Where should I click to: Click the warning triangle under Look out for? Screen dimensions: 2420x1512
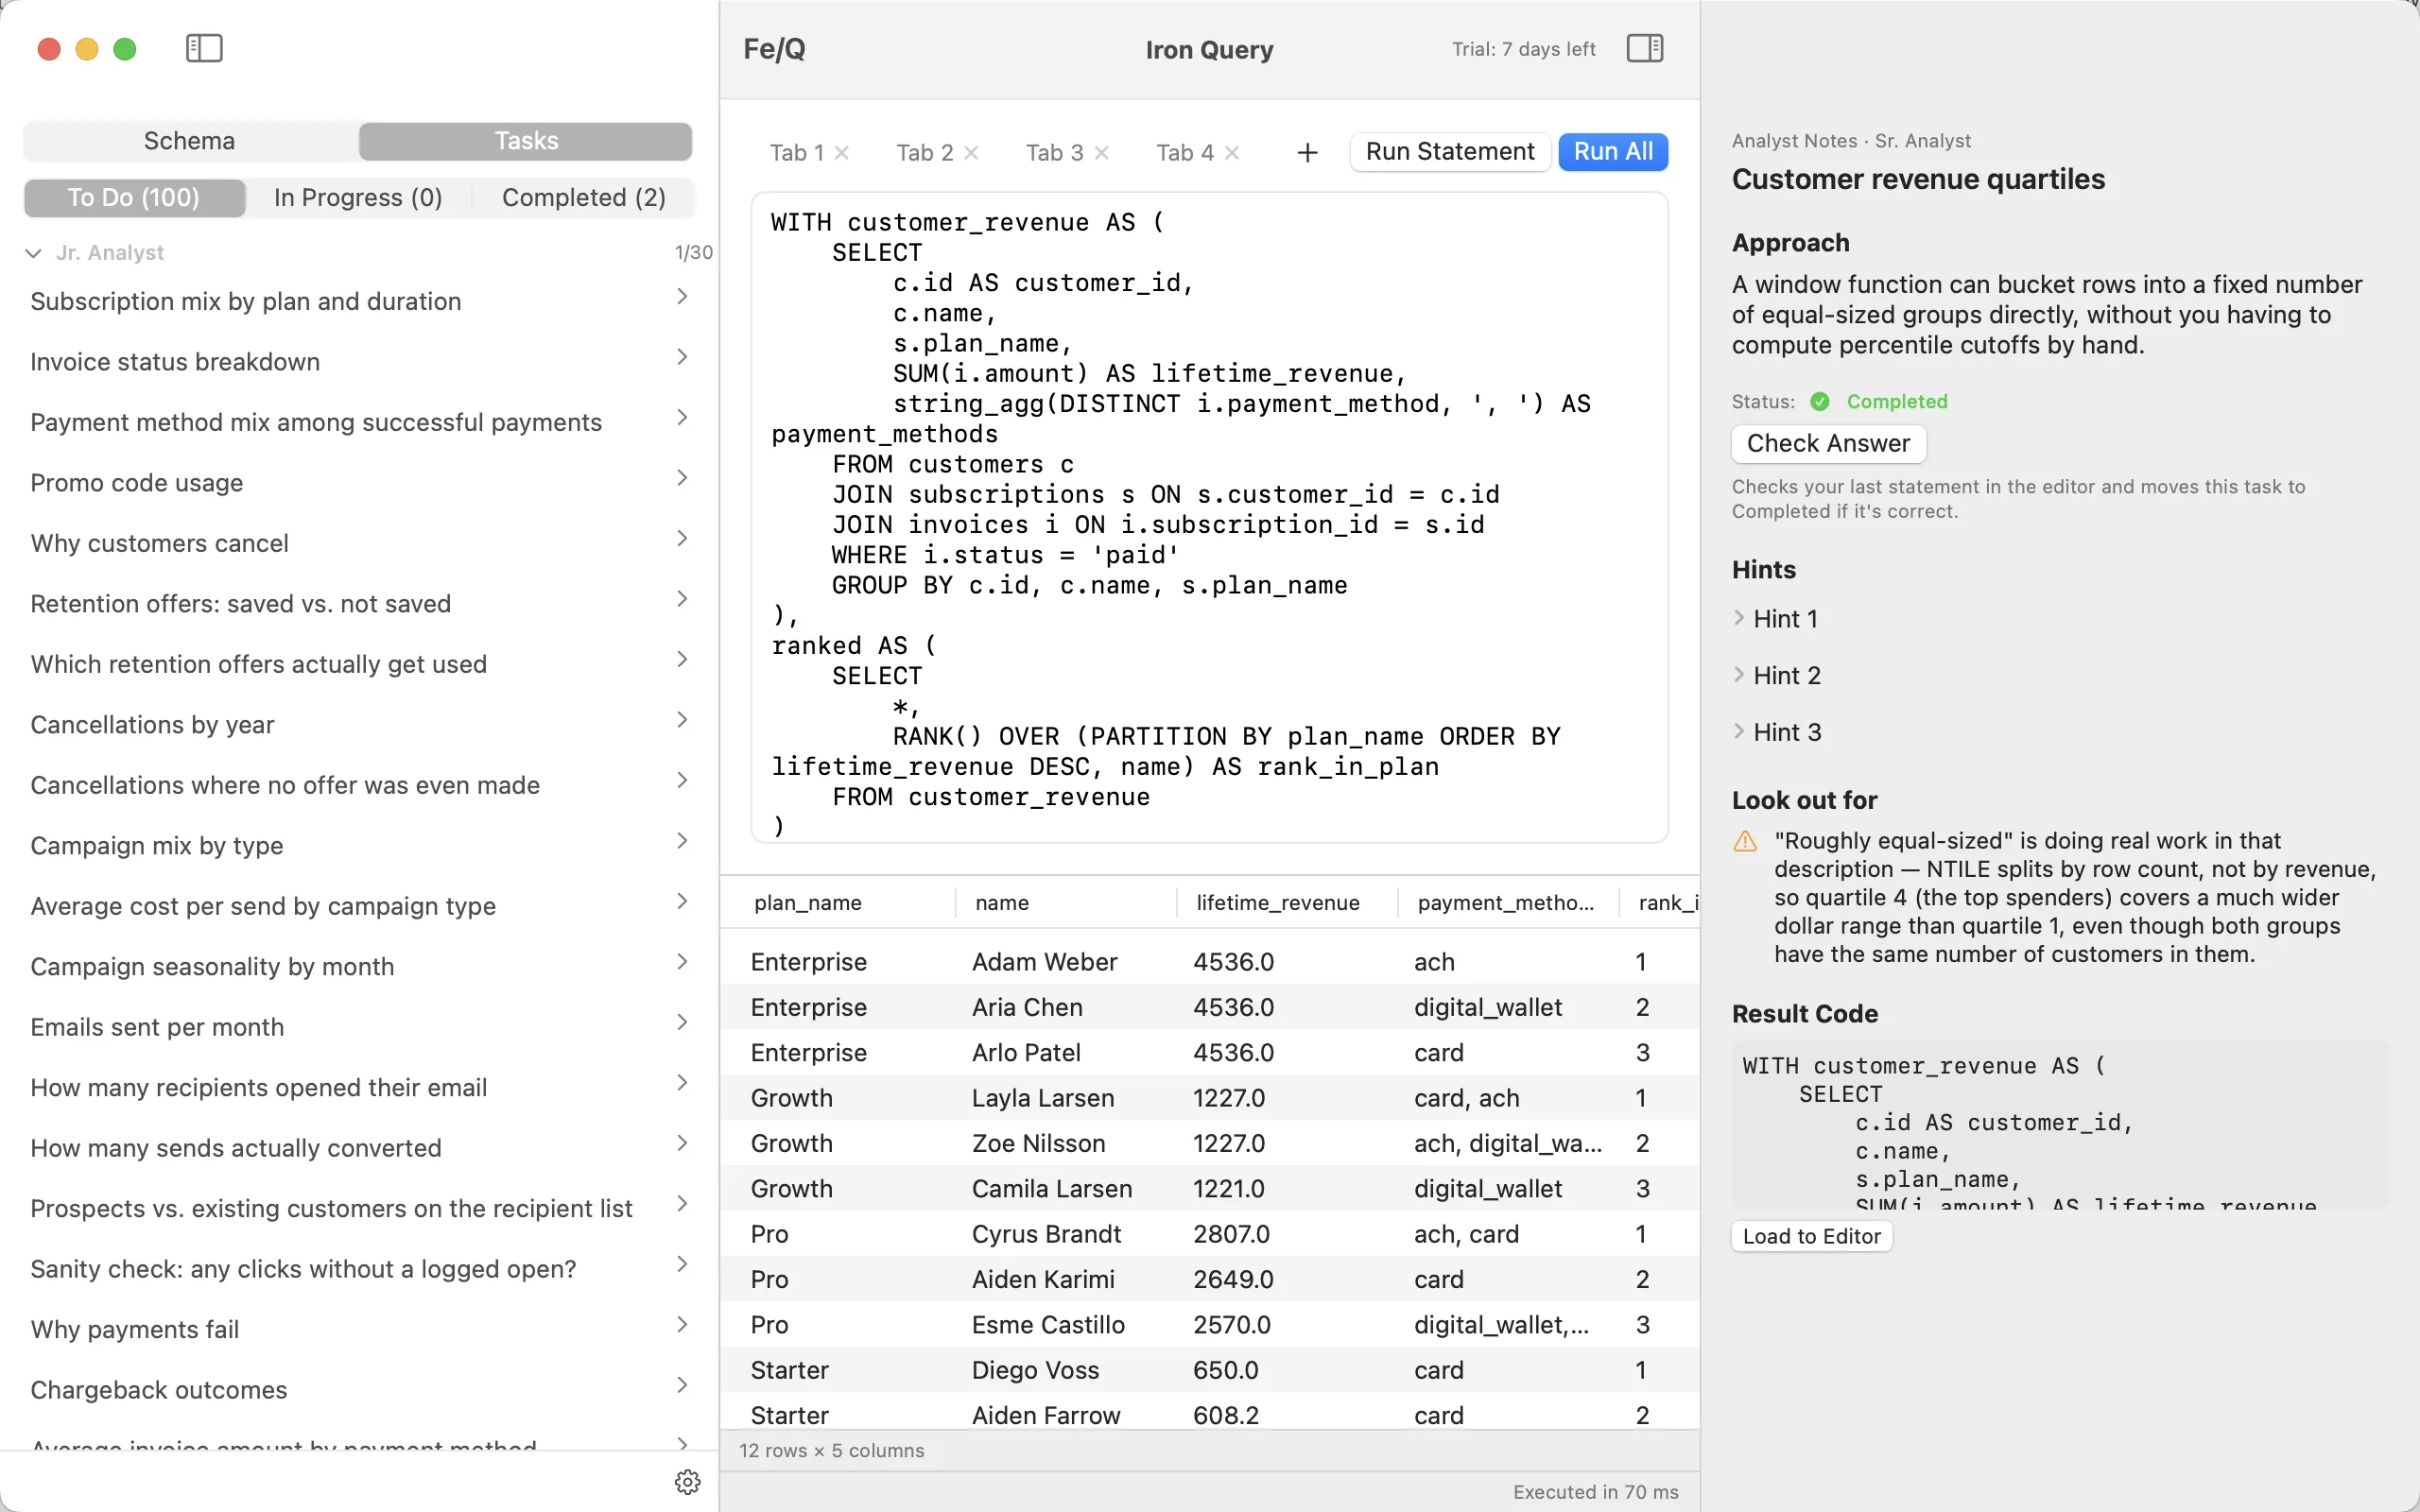[x=1745, y=841]
